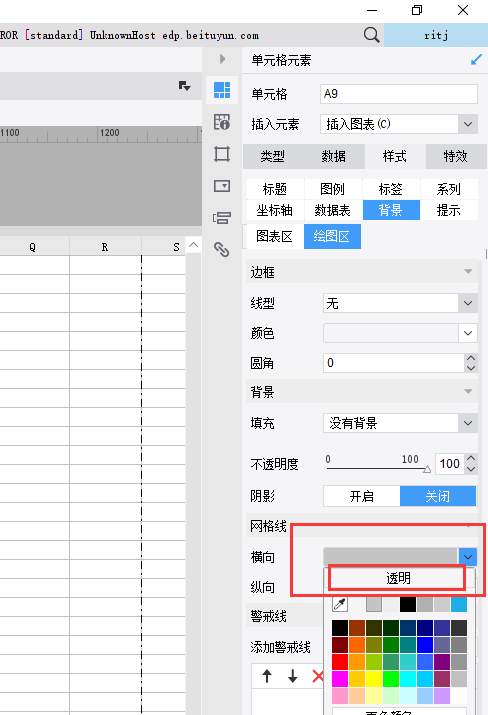488x715 pixels.
Task: Open the Cell Element panel icon (blue grid)
Action: [222, 90]
